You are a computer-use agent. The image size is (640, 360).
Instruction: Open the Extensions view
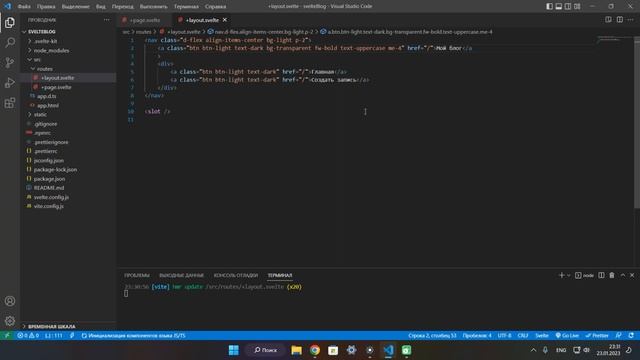(10, 102)
